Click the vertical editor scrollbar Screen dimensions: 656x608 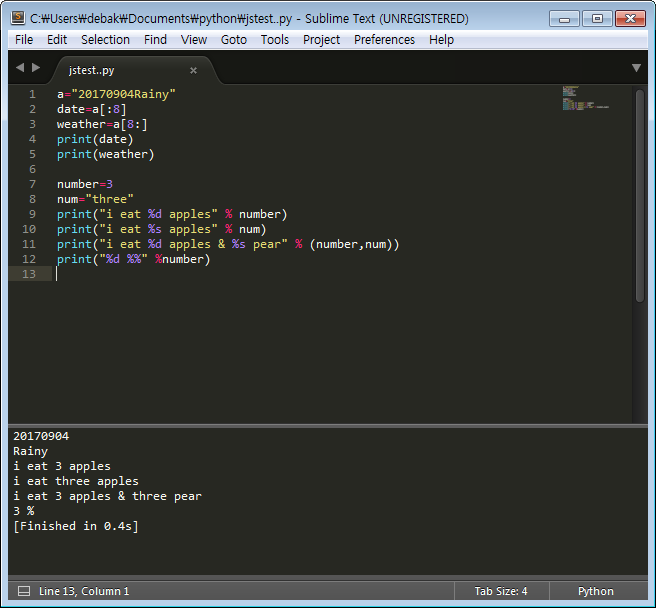coord(640,195)
